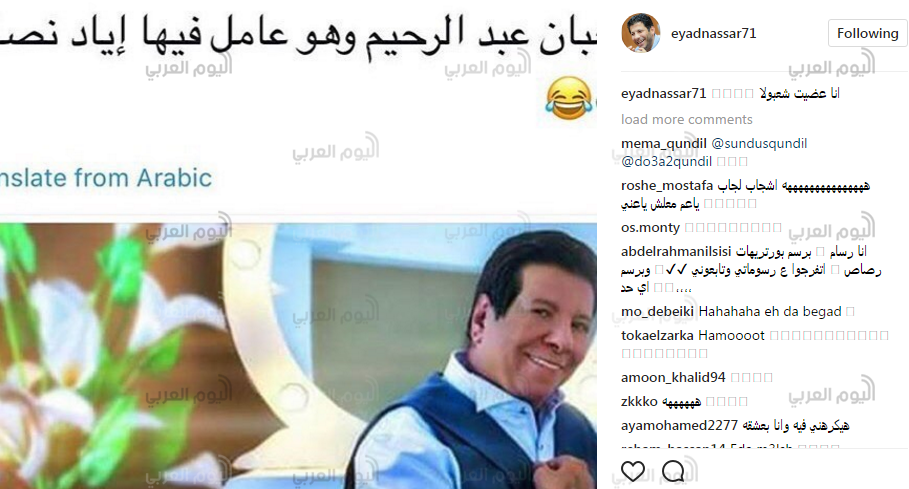Toggle the Following button
The width and height of the screenshot is (909, 489).
tap(867, 33)
